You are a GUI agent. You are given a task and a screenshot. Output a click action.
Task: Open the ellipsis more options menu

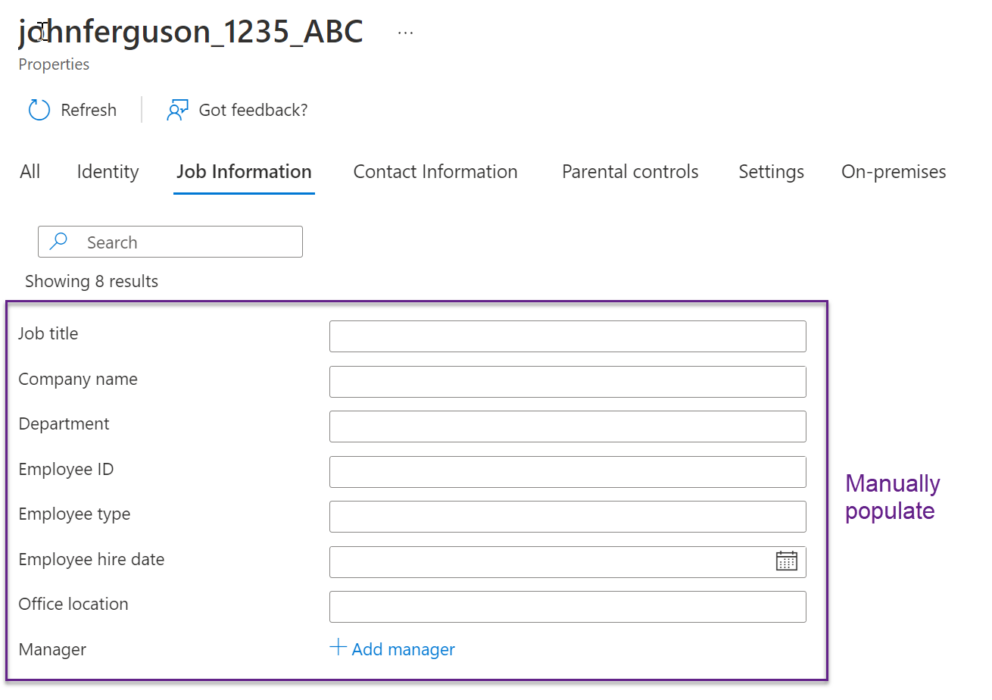pyautogui.click(x=405, y=32)
